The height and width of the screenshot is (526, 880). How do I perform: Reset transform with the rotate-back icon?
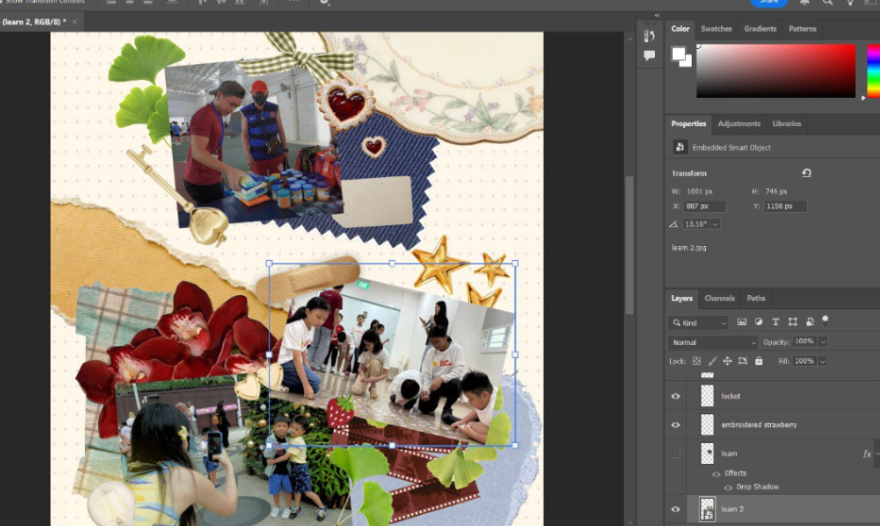click(806, 173)
